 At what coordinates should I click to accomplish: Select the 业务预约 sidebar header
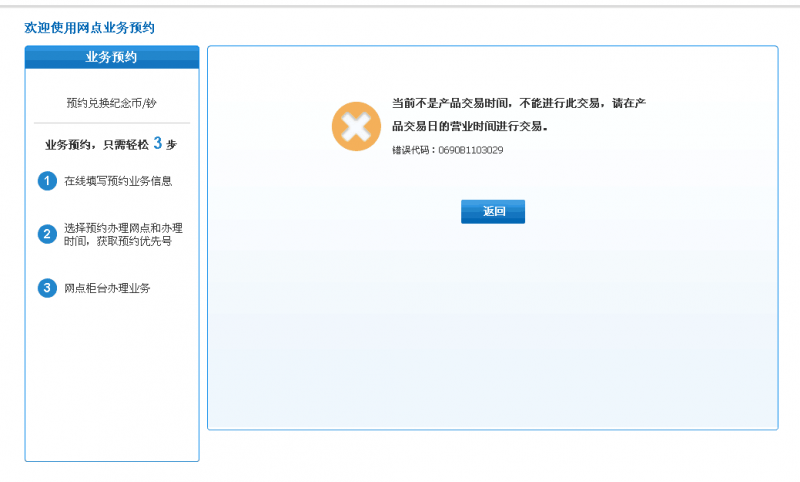tap(111, 57)
